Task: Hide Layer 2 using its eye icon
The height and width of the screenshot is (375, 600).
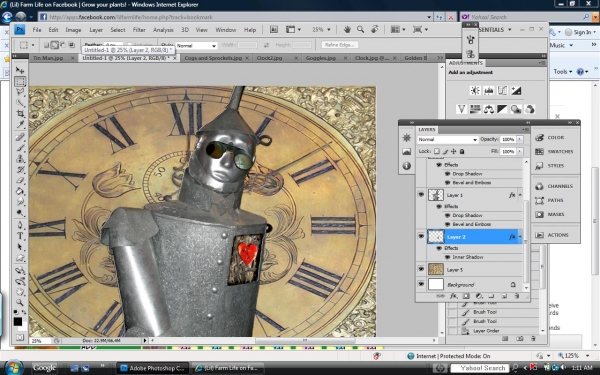Action: 421,236
